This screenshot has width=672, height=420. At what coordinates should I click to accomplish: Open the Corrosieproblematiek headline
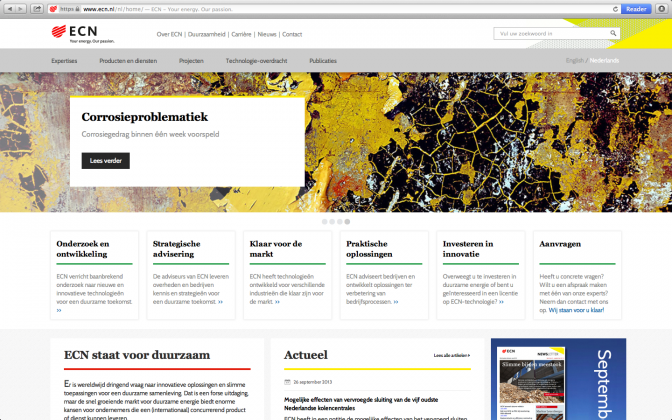[x=145, y=117]
